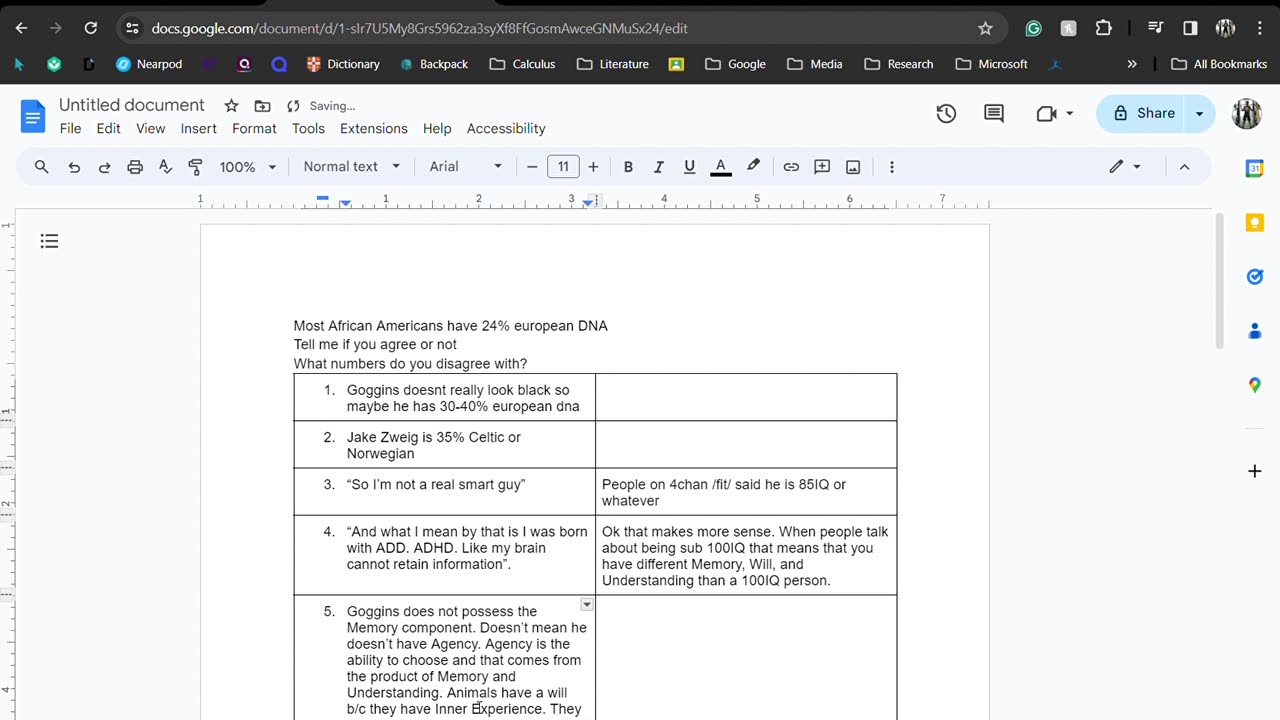
Task: Expand the hidden bookmarks chevron
Action: (x=1132, y=64)
